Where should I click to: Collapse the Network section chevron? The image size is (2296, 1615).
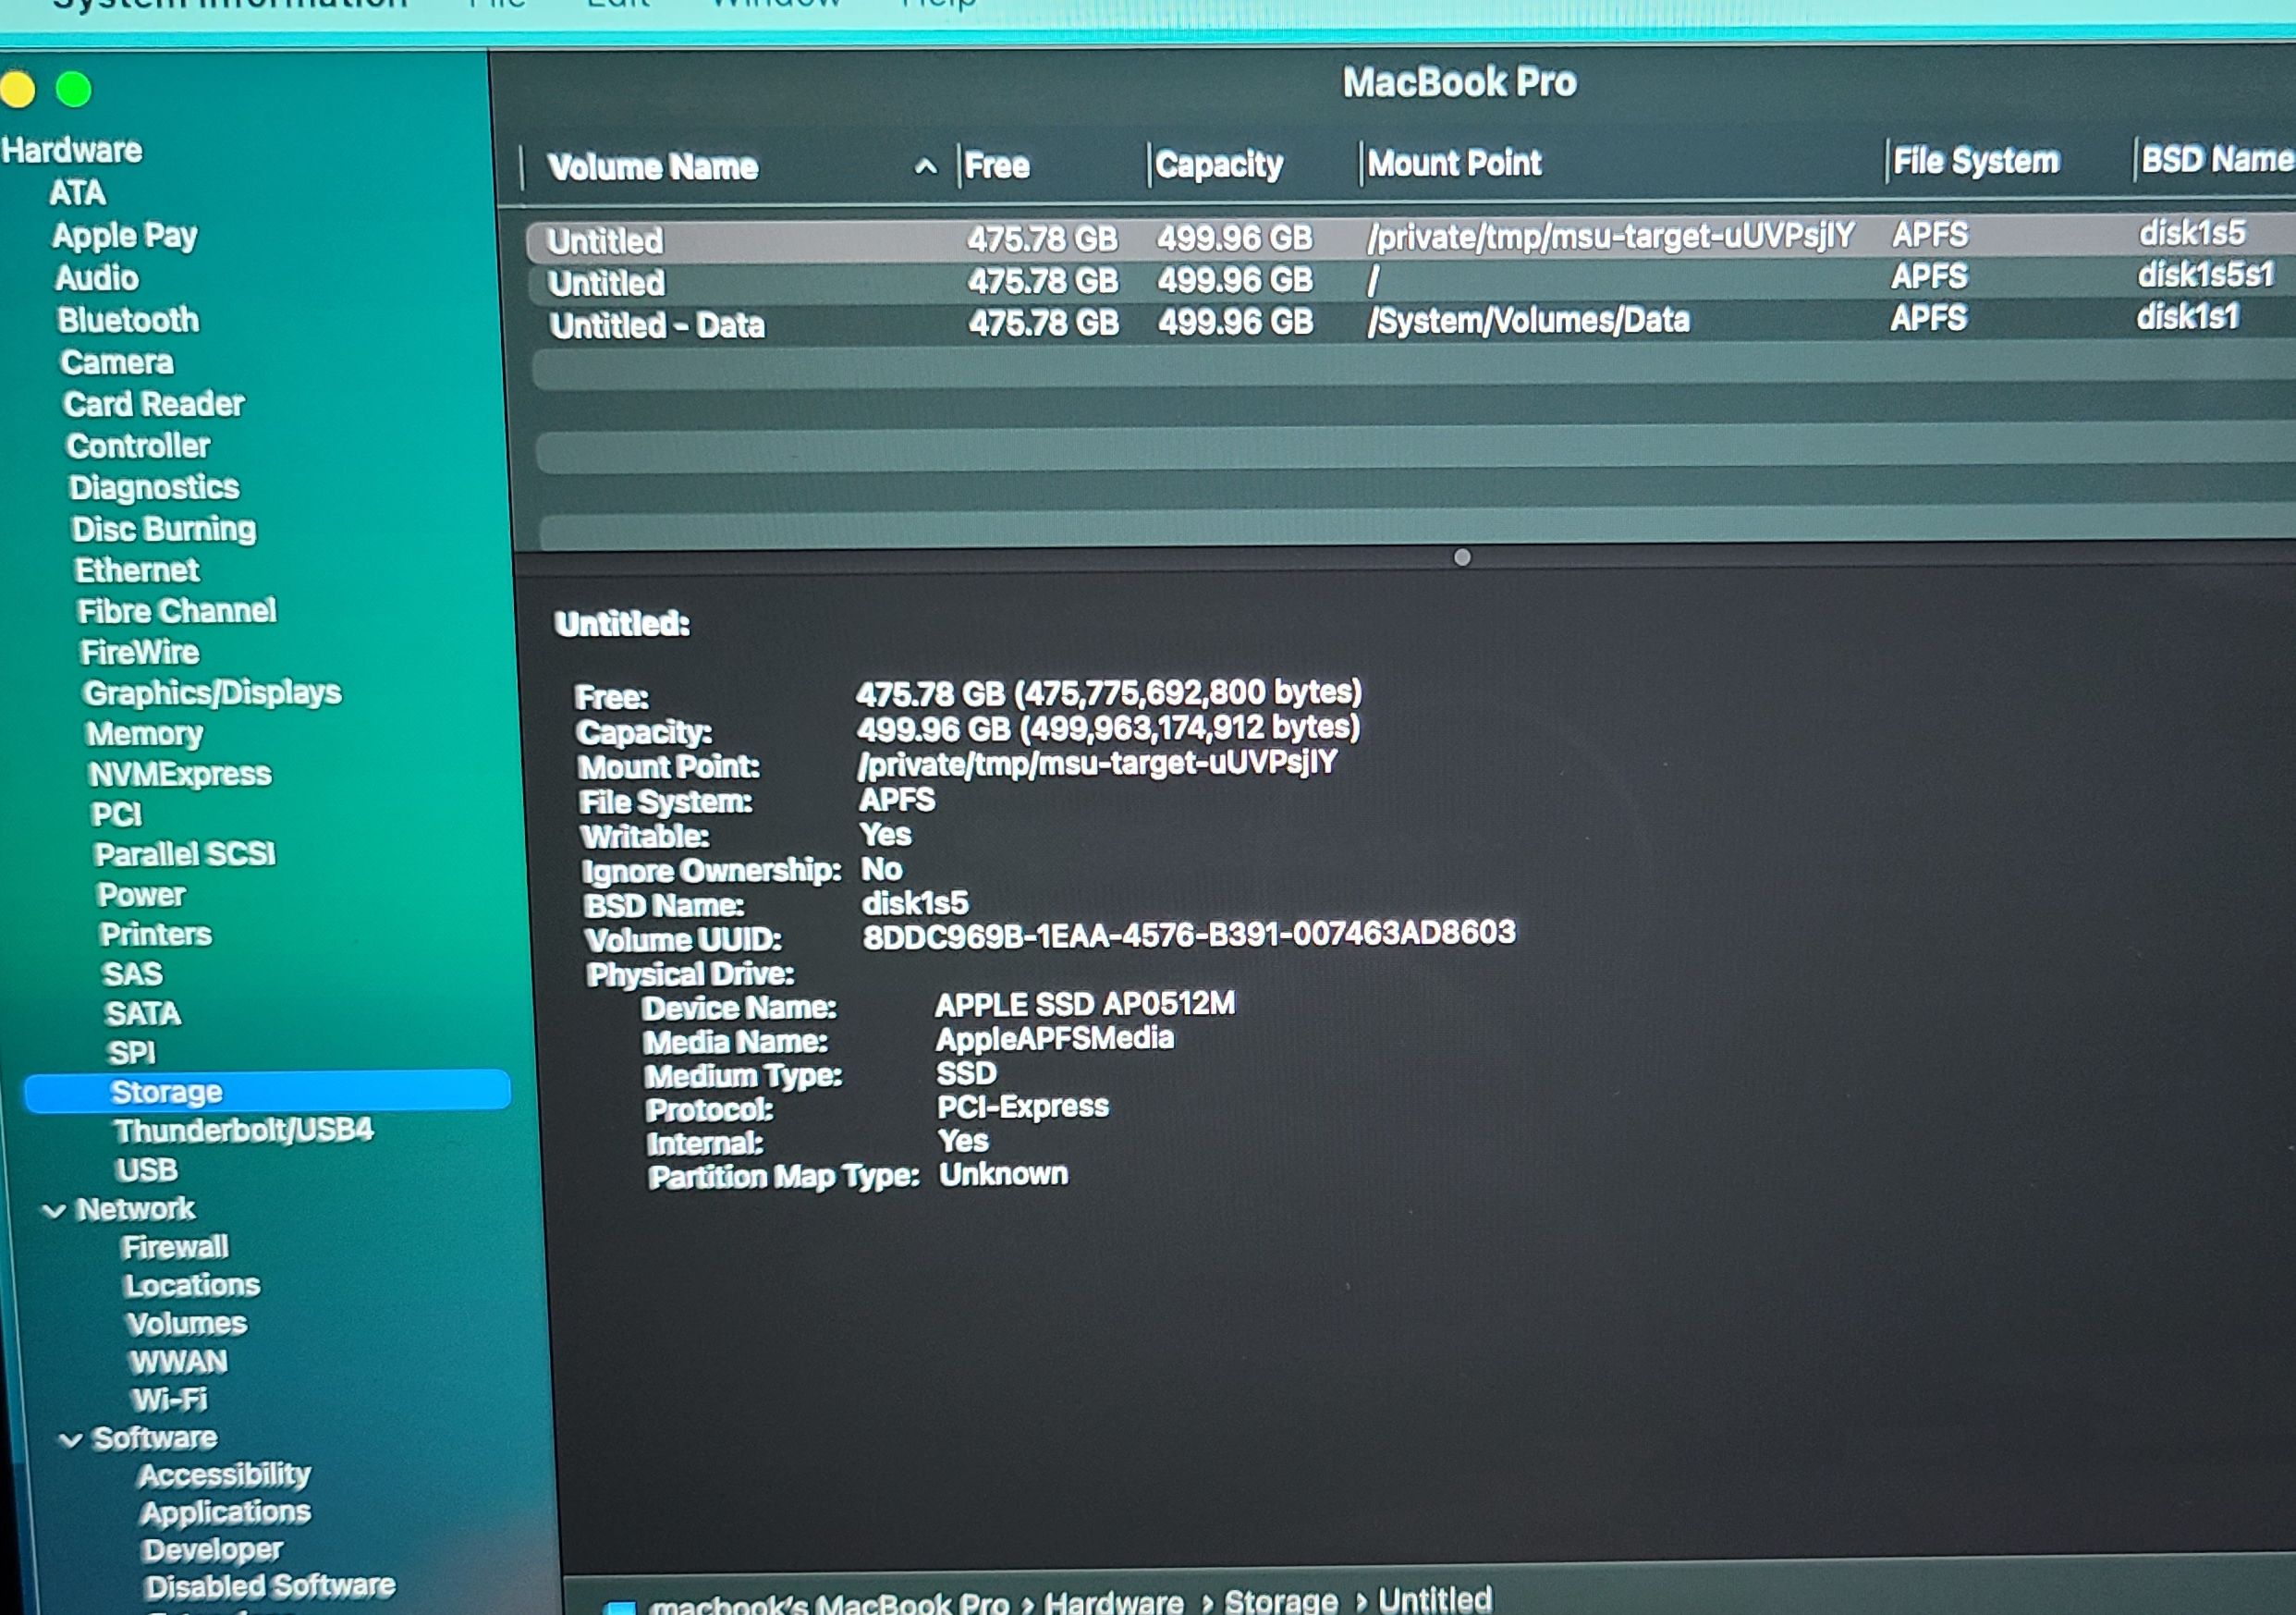coord(54,1211)
